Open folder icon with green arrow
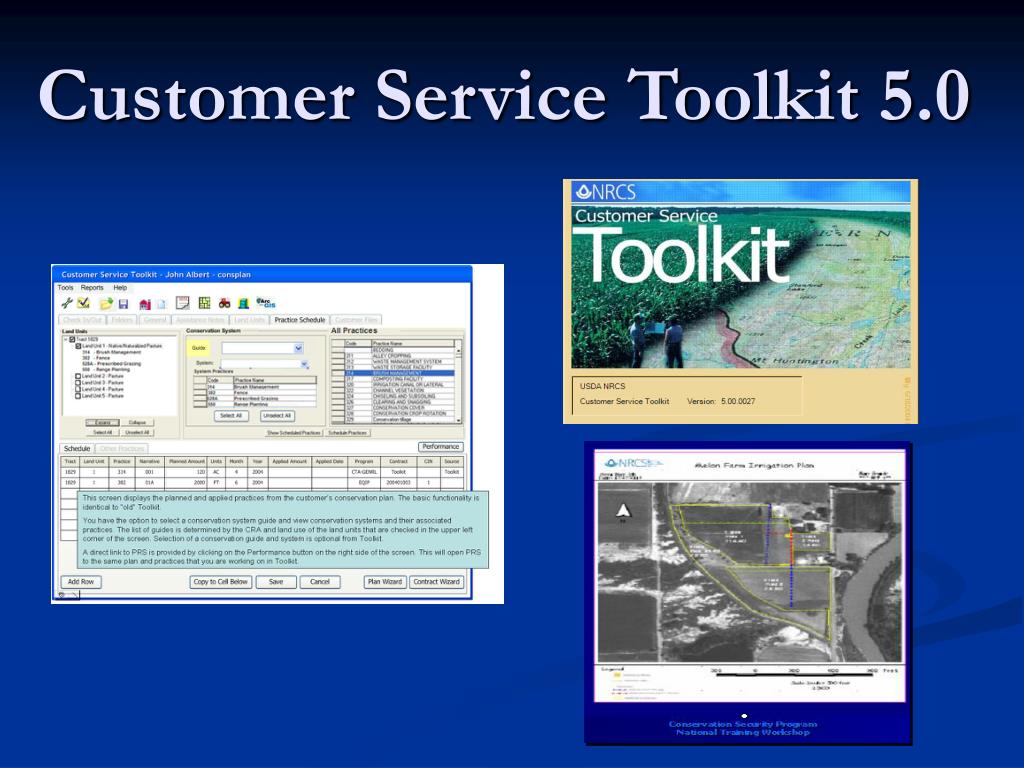 pos(106,304)
